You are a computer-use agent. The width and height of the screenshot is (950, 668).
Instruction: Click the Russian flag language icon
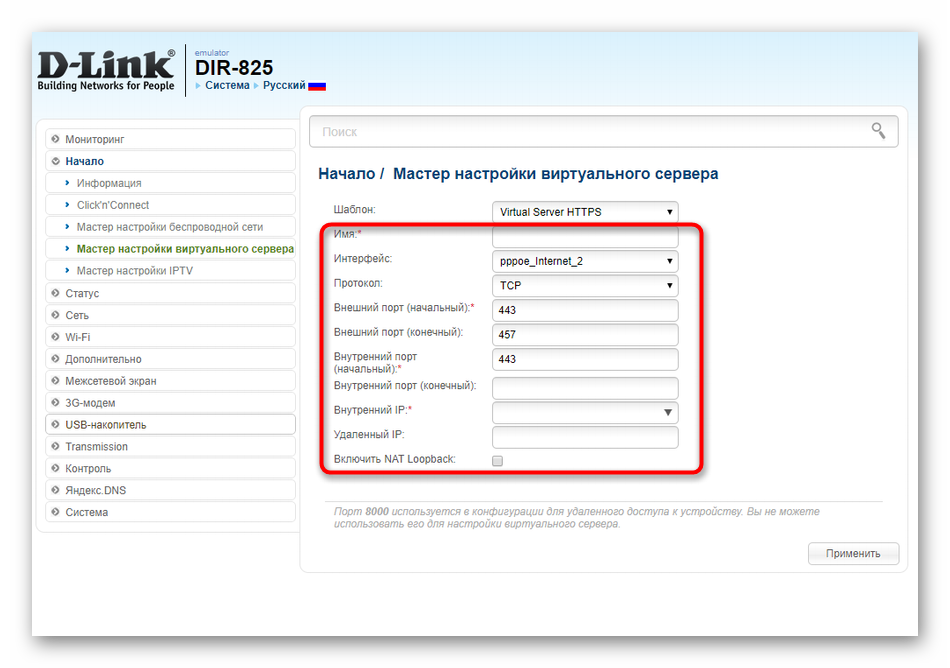pos(317,86)
